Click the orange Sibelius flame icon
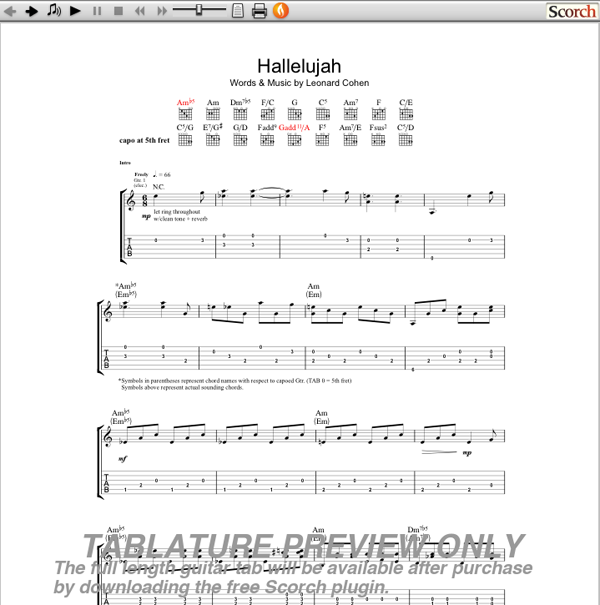This screenshot has width=600, height=605. coord(281,10)
